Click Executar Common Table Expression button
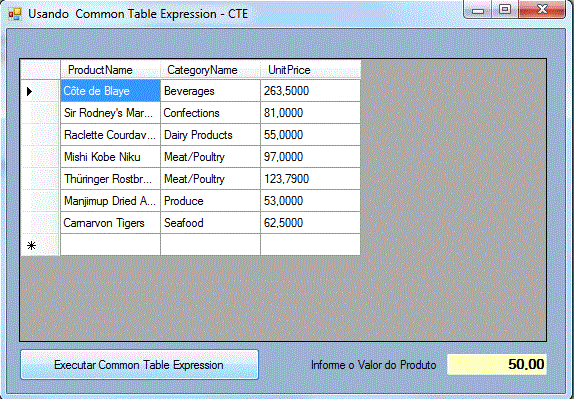 click(139, 365)
